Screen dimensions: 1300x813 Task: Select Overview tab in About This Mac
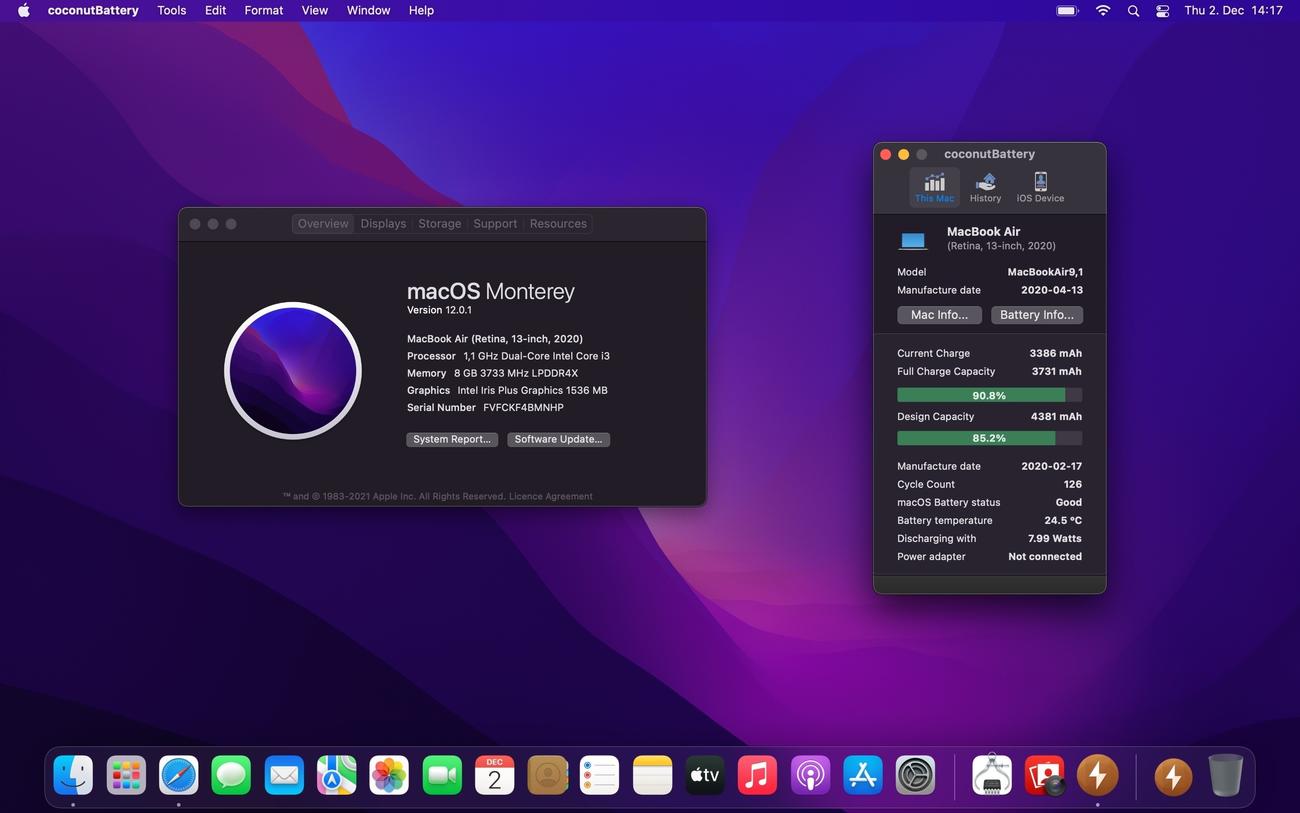[323, 224]
